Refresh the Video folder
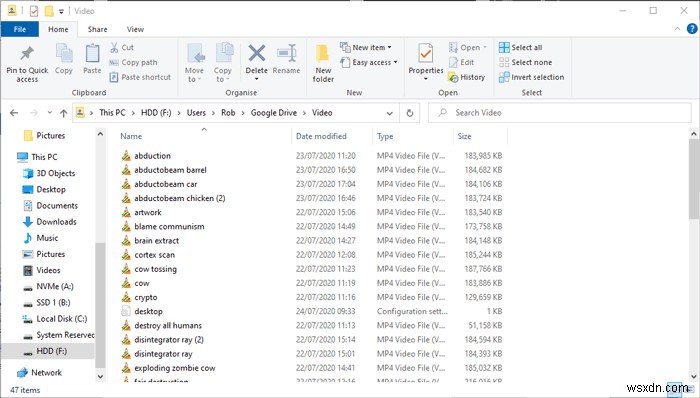Image resolution: width=700 pixels, height=398 pixels. 409,113
